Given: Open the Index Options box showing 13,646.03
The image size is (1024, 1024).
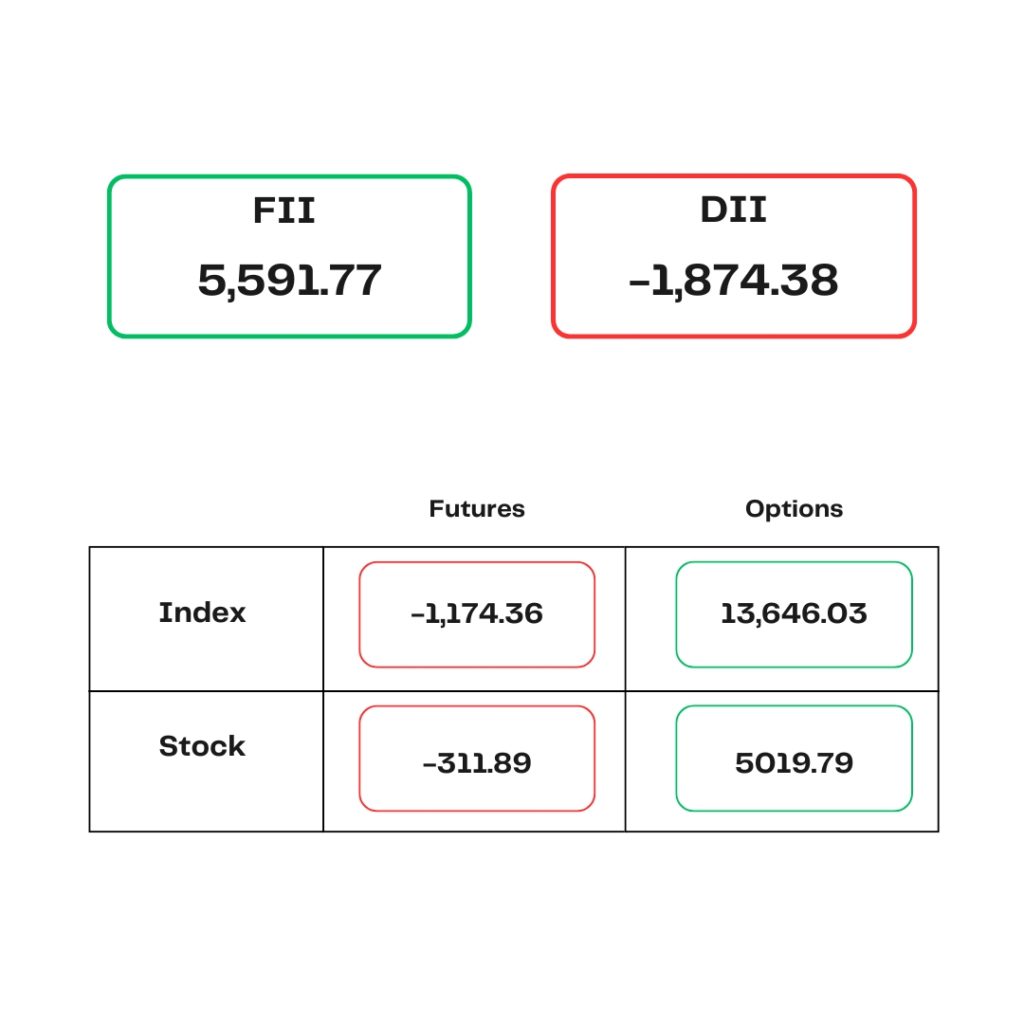Looking at the screenshot, I should click(794, 615).
